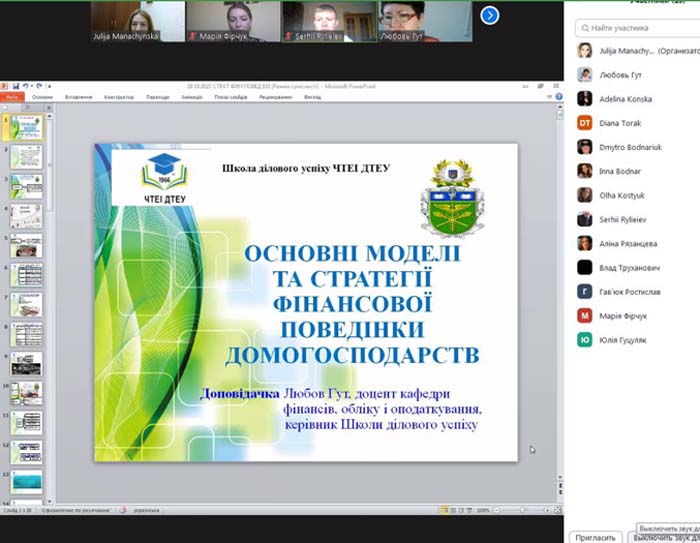Viewport: 700px width, 543px height.
Task: Zoom out with the minus button
Action: 496,510
